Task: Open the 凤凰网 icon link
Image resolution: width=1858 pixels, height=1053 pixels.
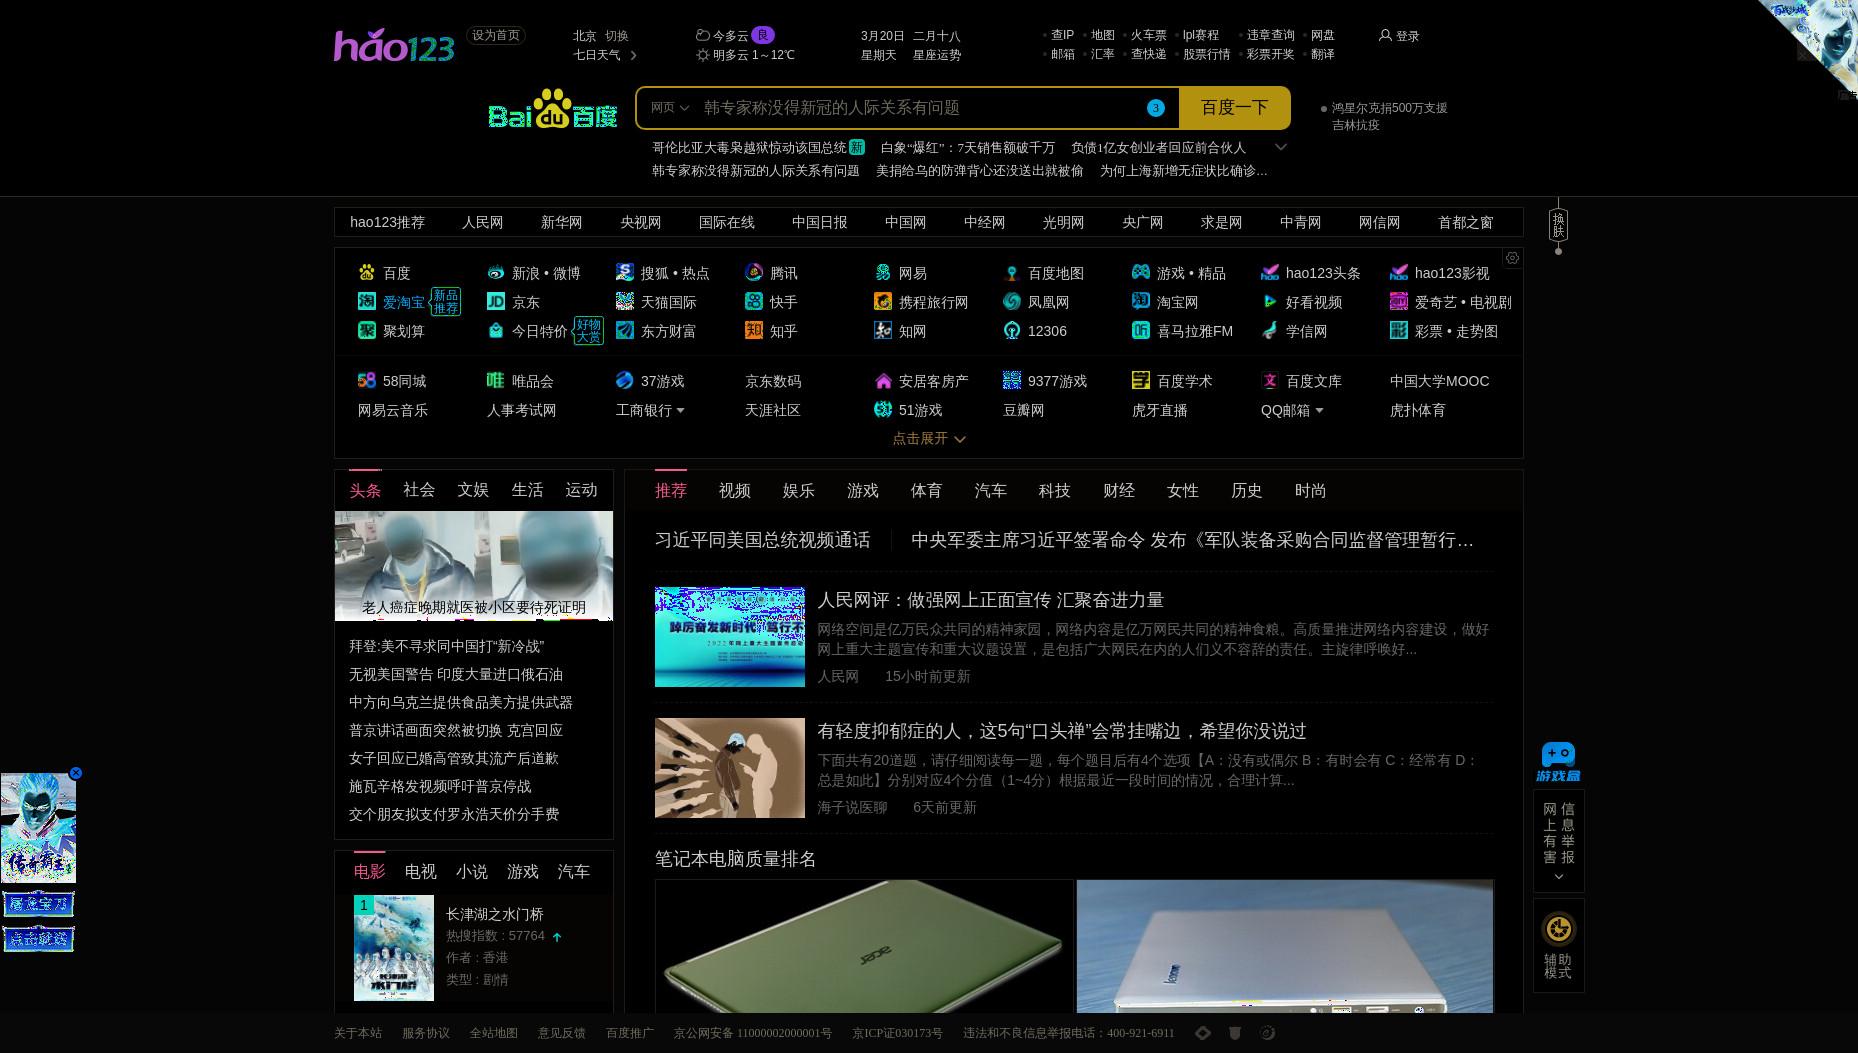Action: 1012,301
